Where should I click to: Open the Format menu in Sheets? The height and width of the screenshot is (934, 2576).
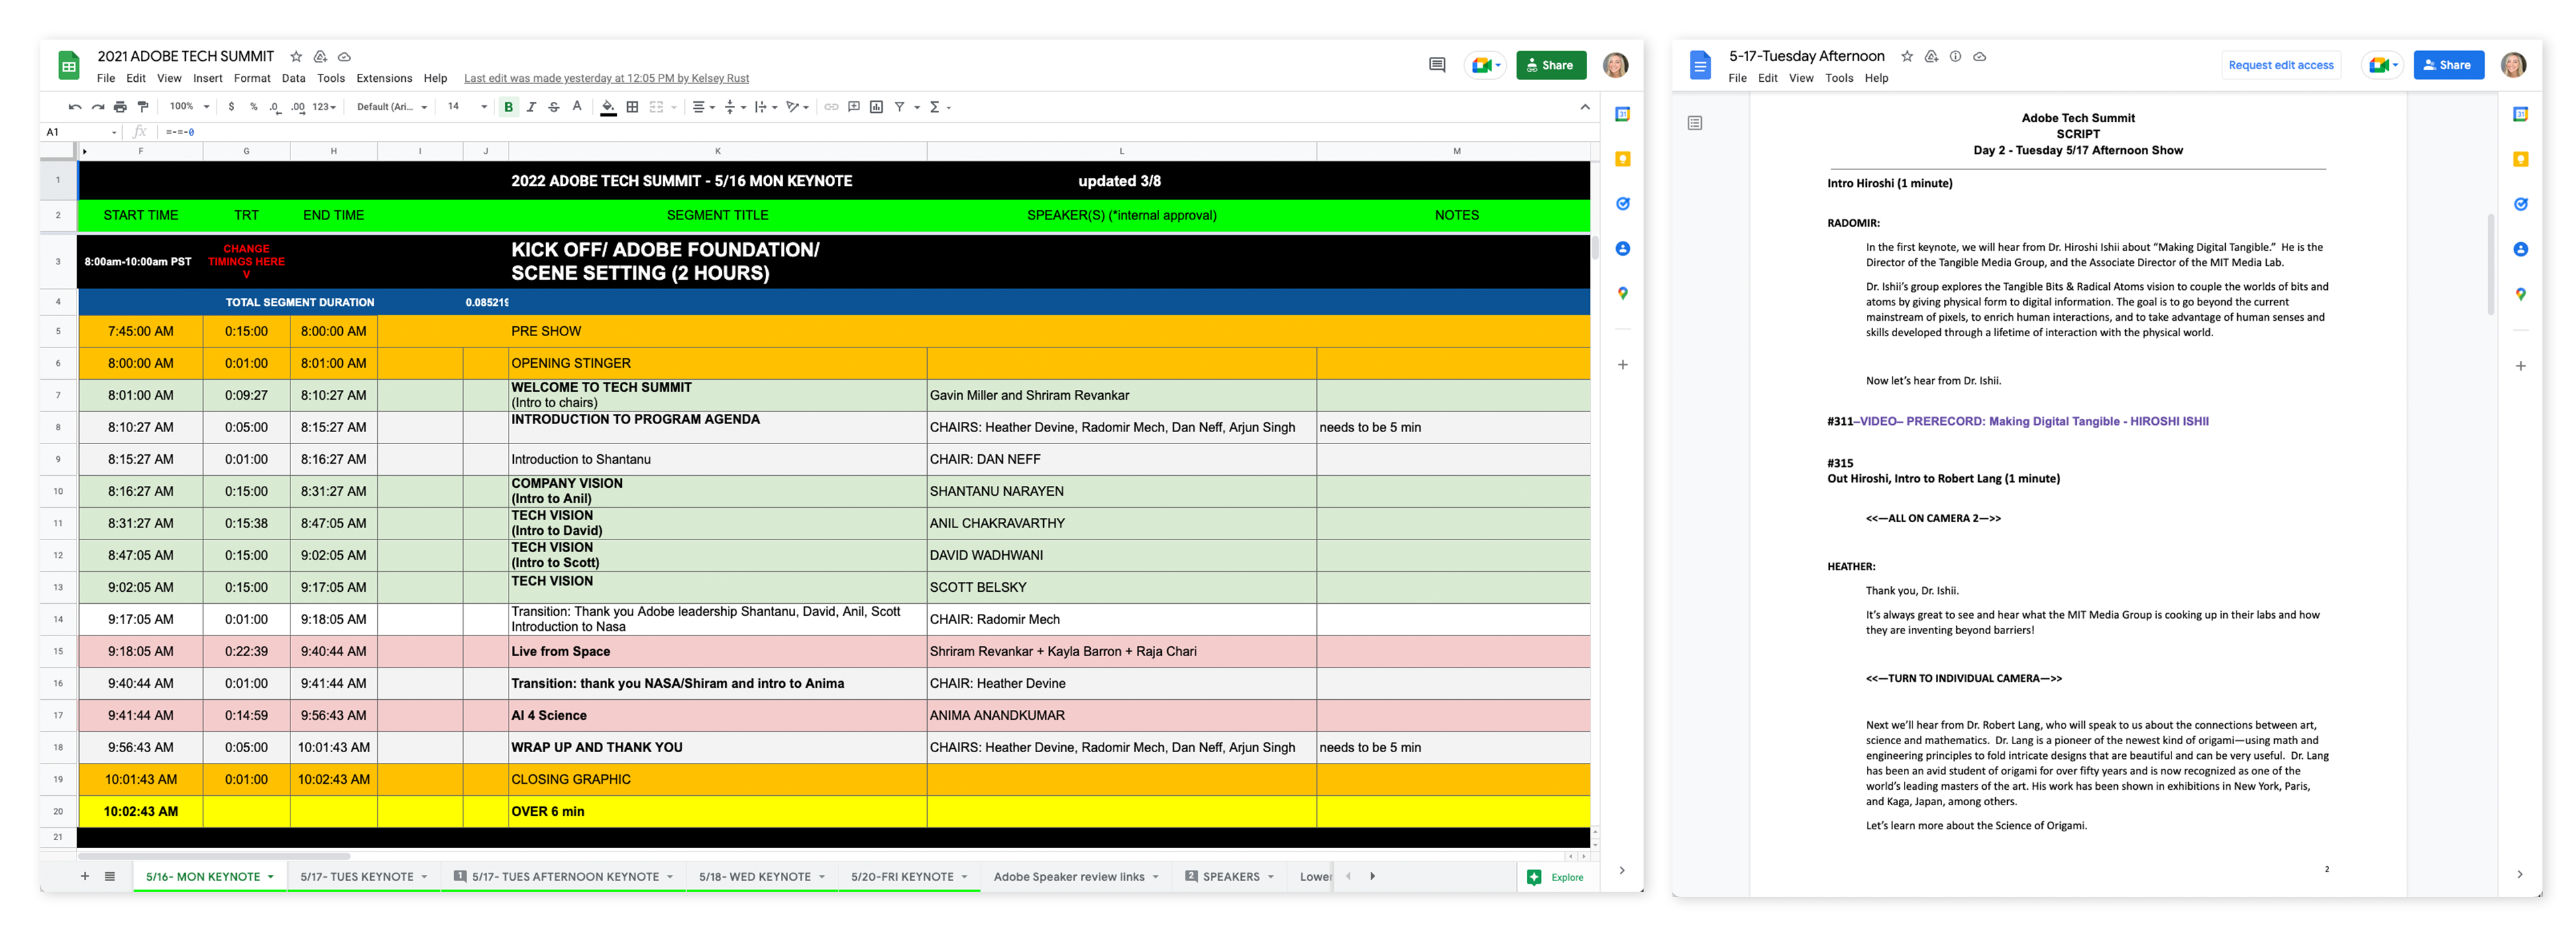click(252, 78)
